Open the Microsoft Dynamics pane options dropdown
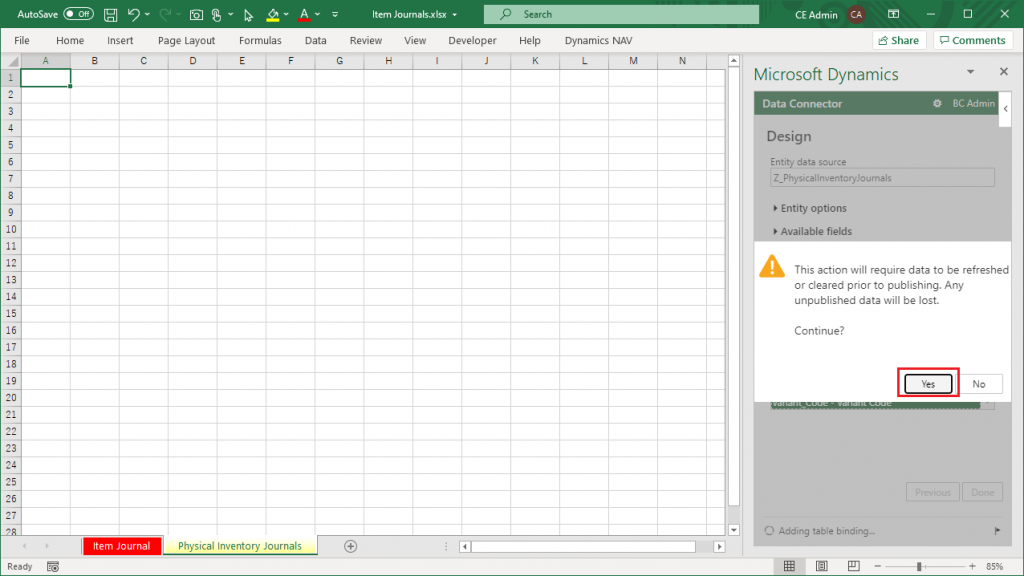The width and height of the screenshot is (1024, 576). tap(970, 72)
